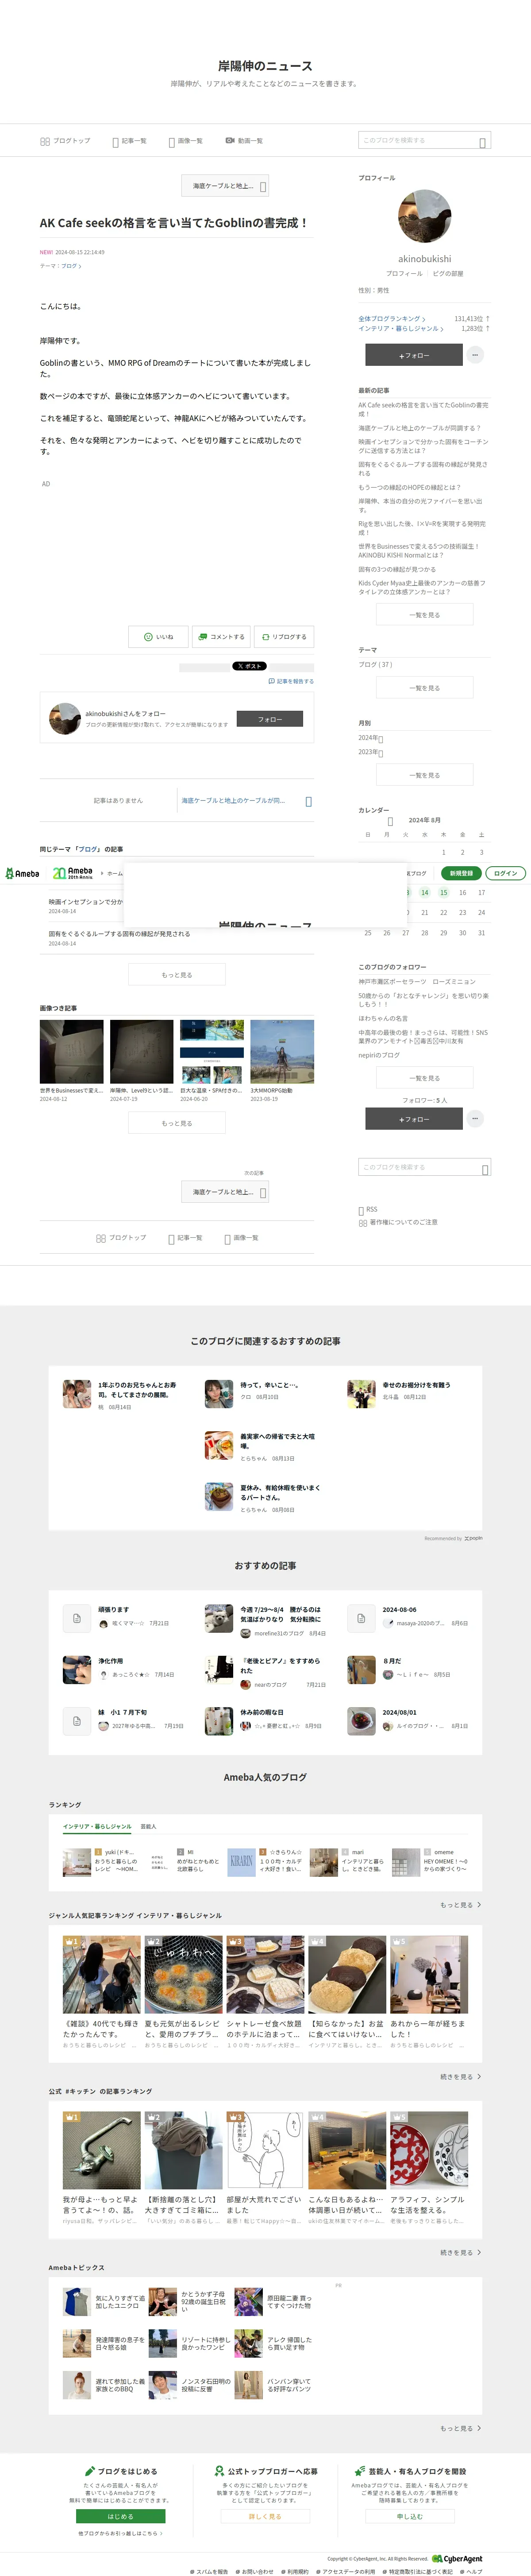The width and height of the screenshot is (531, 2576).
Task: Open ブログトップ in header navigation
Action: point(65,141)
